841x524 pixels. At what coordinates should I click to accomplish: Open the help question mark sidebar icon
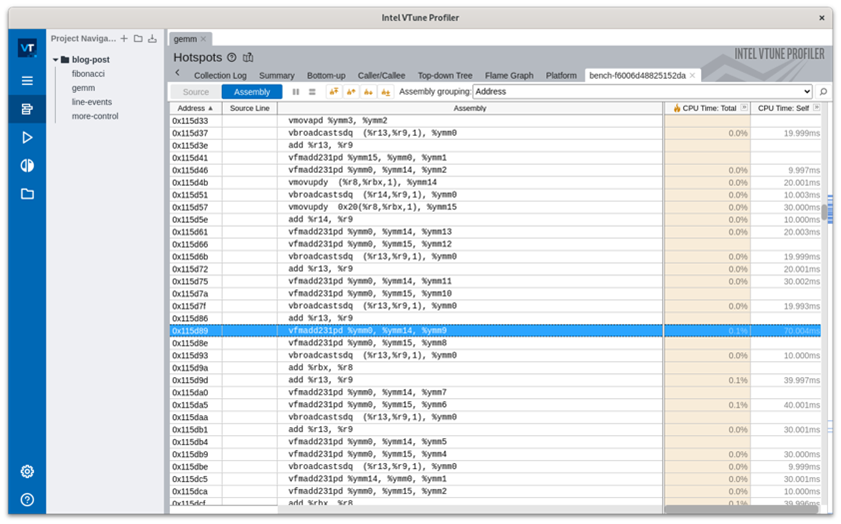coord(27,499)
